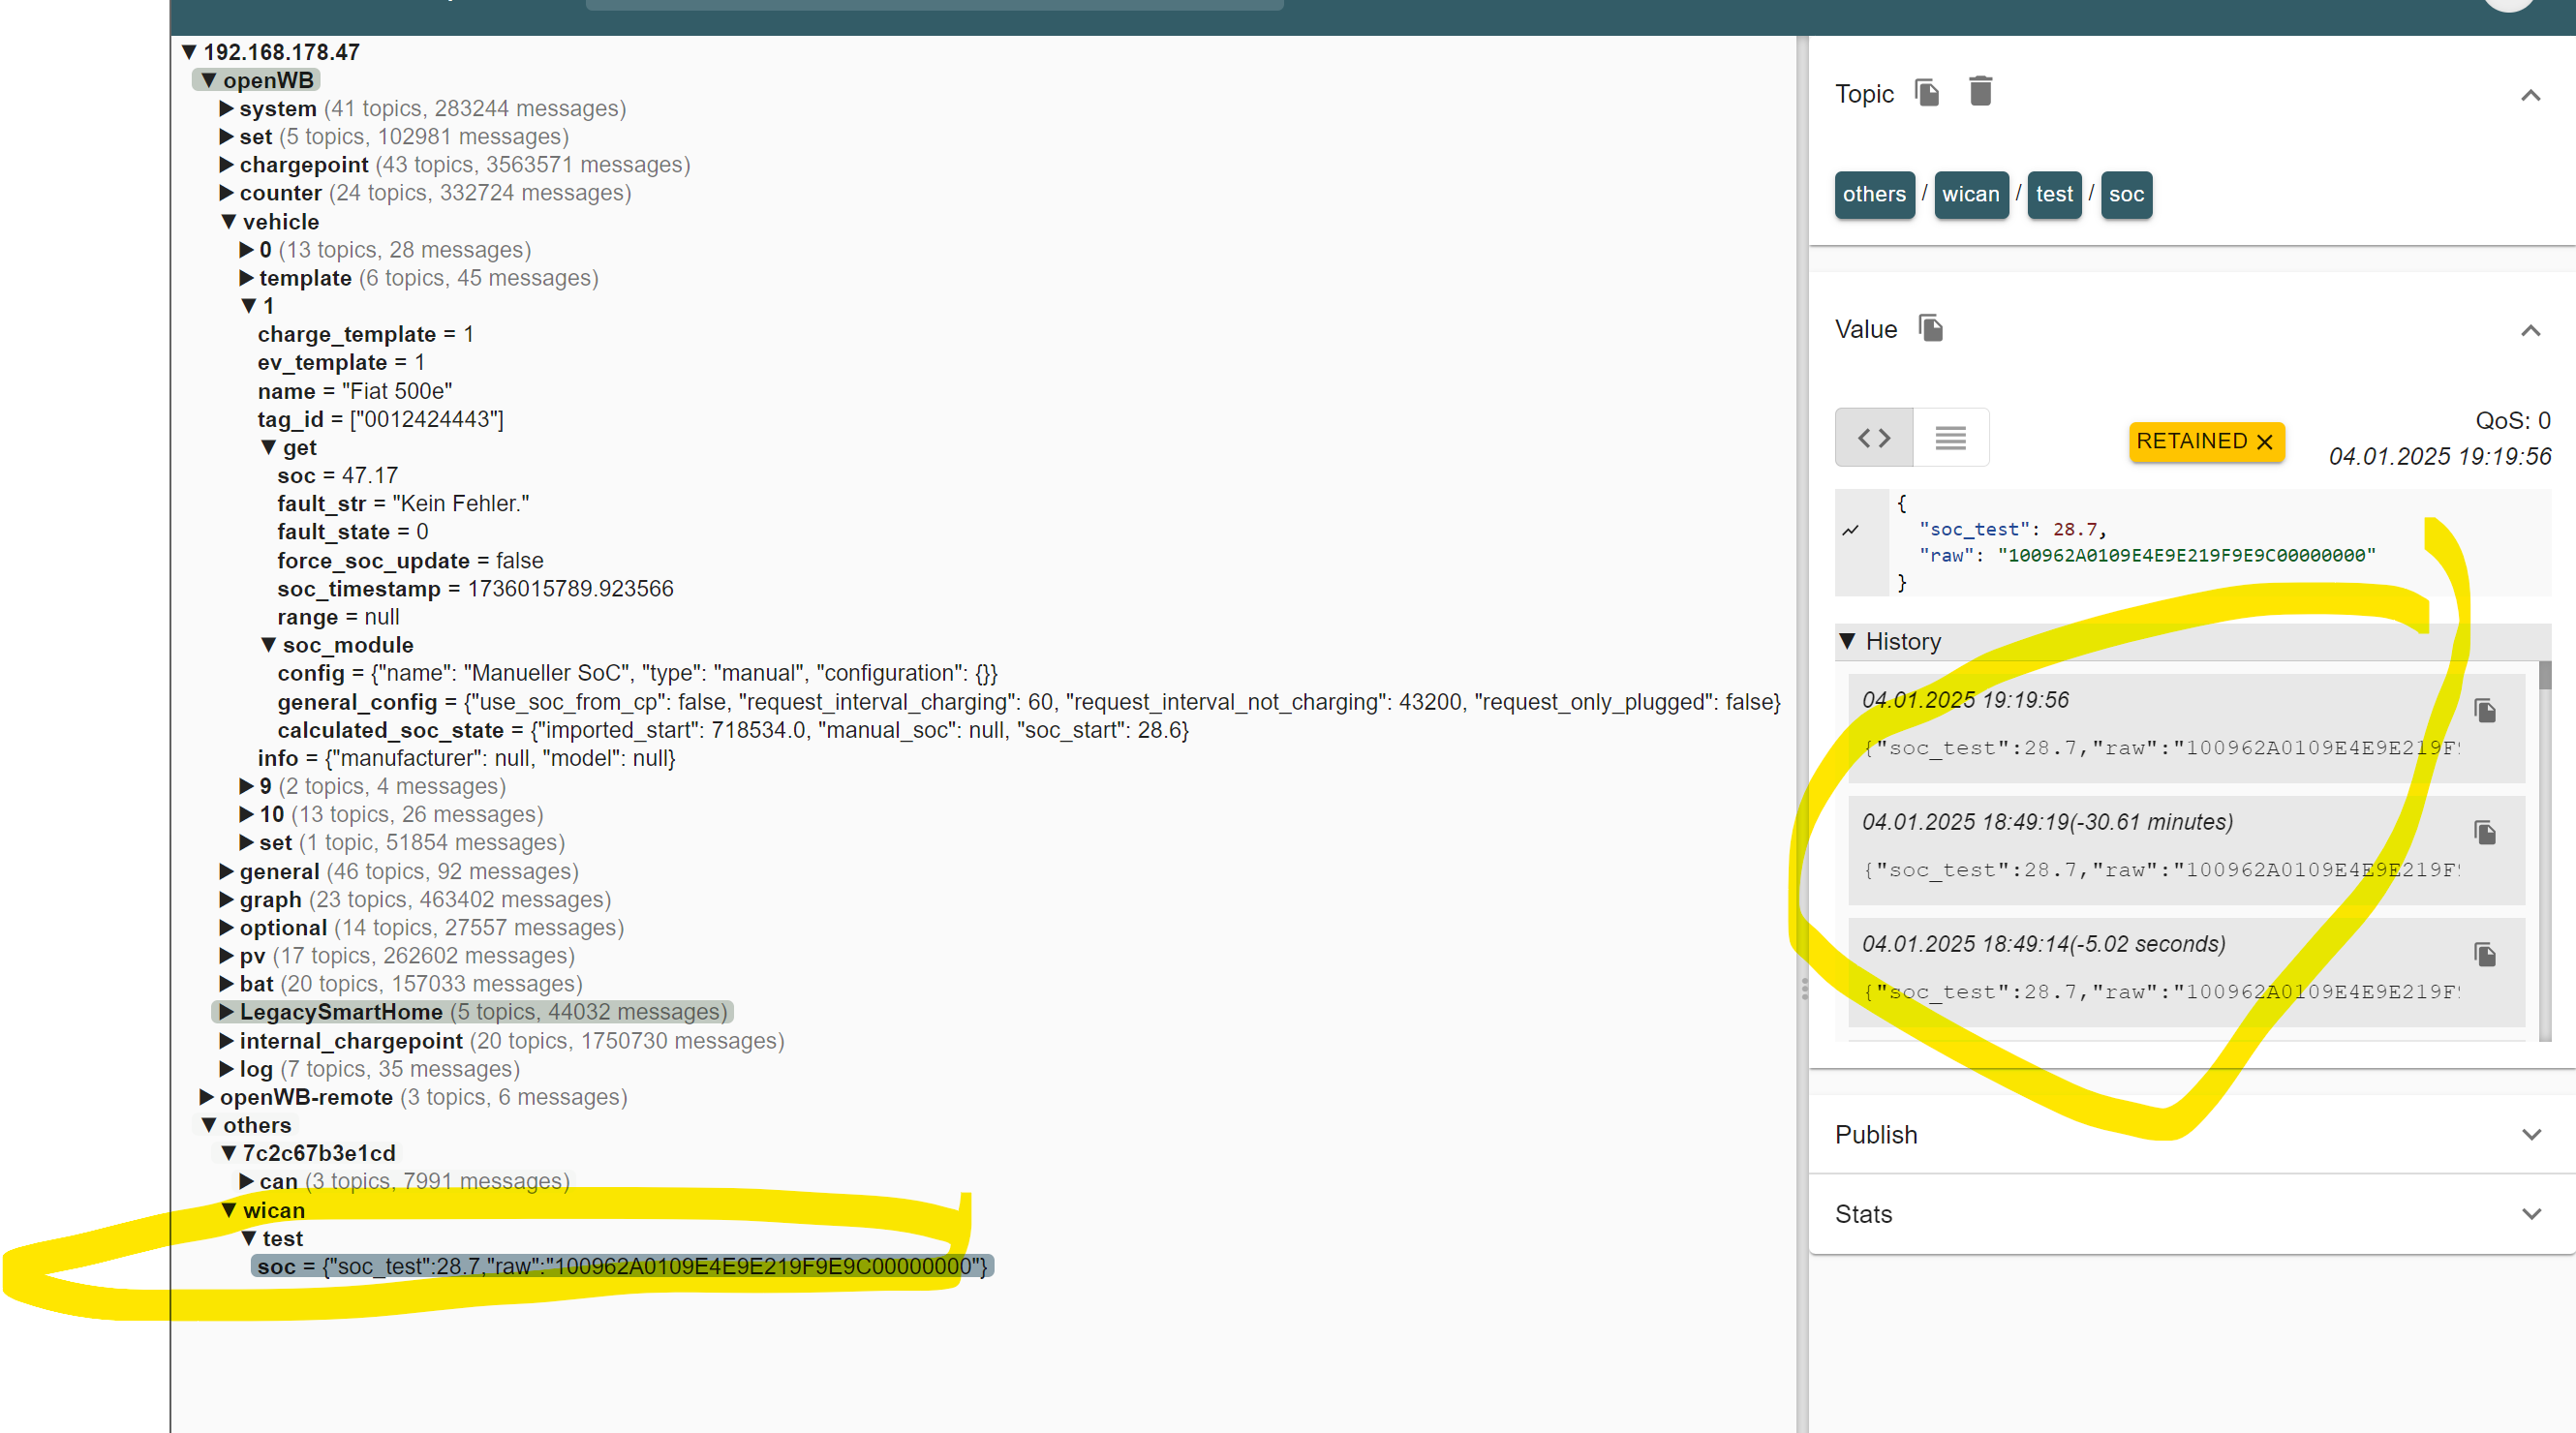The width and height of the screenshot is (2576, 1433).
Task: Click the trash icon to delete topic
Action: (1980, 91)
